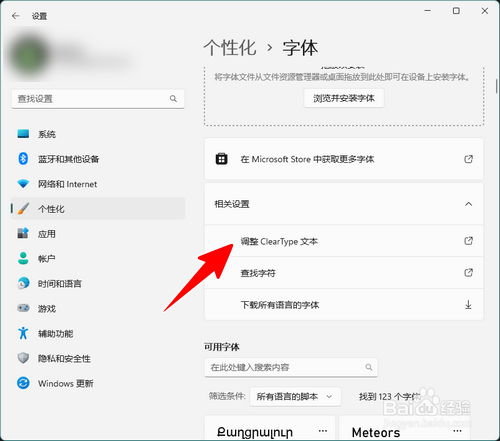This screenshot has width=500, height=441.
Task: Open the Bluetooth icon for 蓝牙和其他设备
Action: (23, 159)
